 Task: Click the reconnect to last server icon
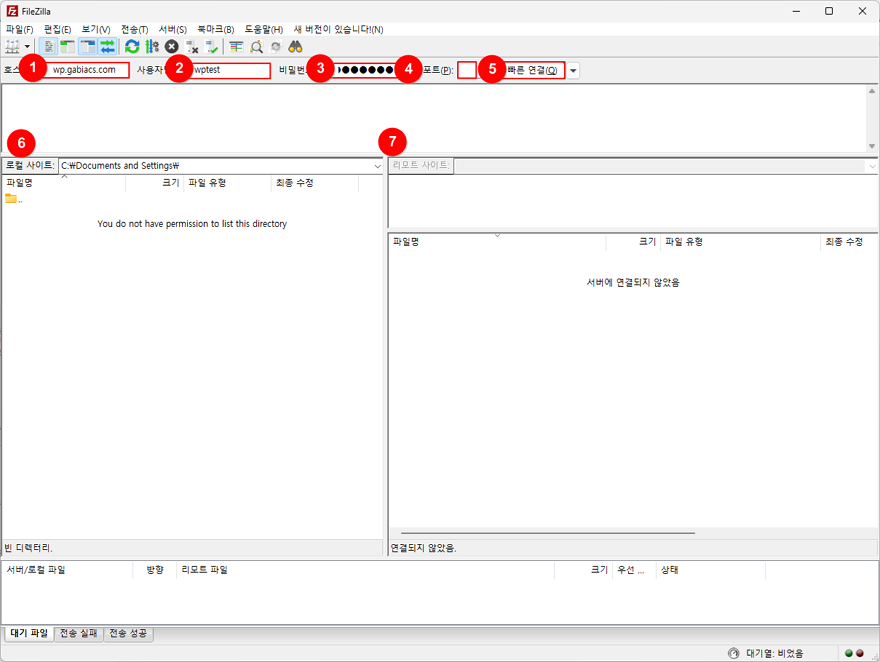click(x=212, y=47)
